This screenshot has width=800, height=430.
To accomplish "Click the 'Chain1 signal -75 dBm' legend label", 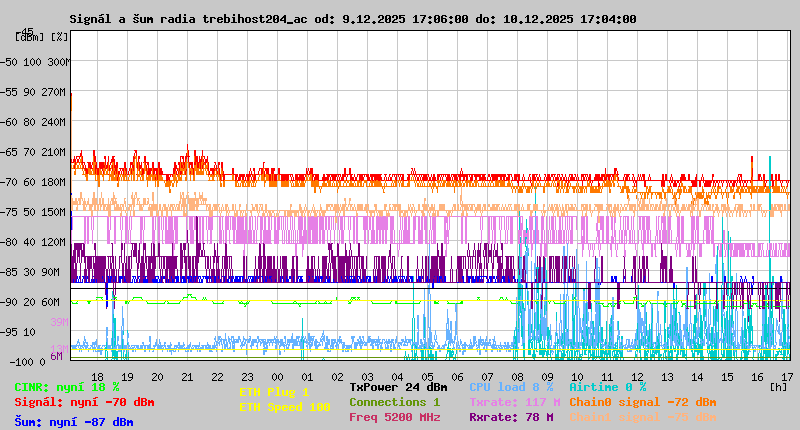I will point(643,417).
